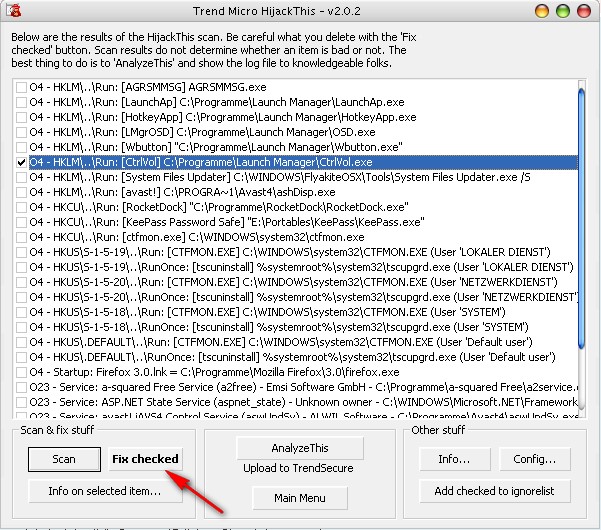Check the RocketDock.exe entry box
This screenshot has width=601, height=530.
[21, 207]
